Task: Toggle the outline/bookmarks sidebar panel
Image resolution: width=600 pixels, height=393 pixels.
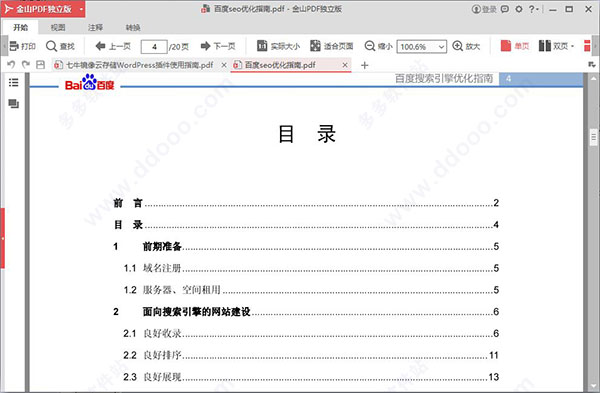Action: 13,82
